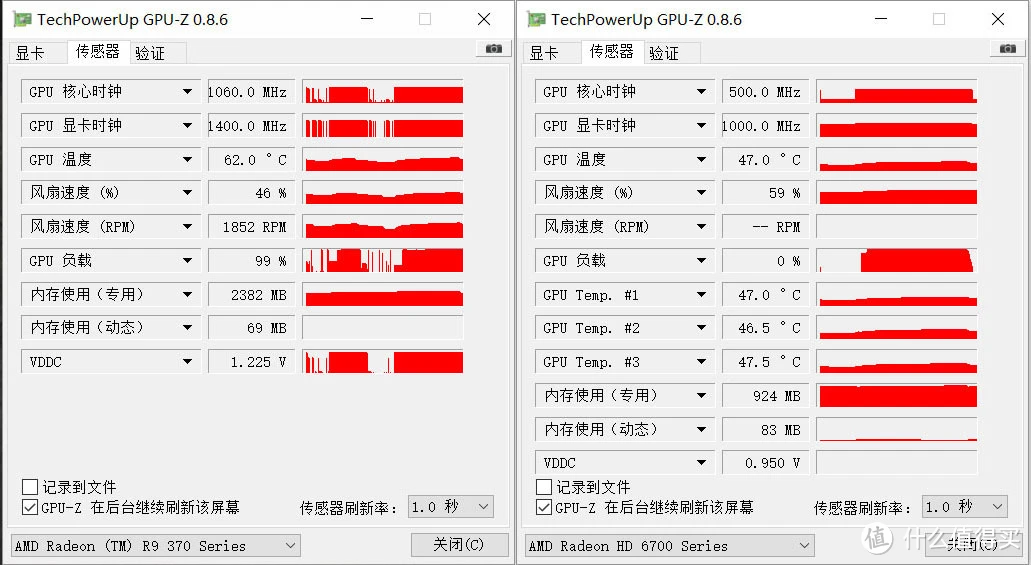Select 传感器 tab in right window

pos(612,51)
